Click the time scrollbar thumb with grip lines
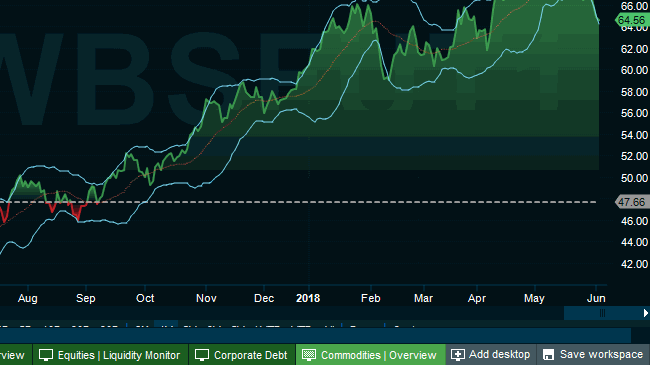Viewport: 650px width, 365px height. click(x=602, y=313)
